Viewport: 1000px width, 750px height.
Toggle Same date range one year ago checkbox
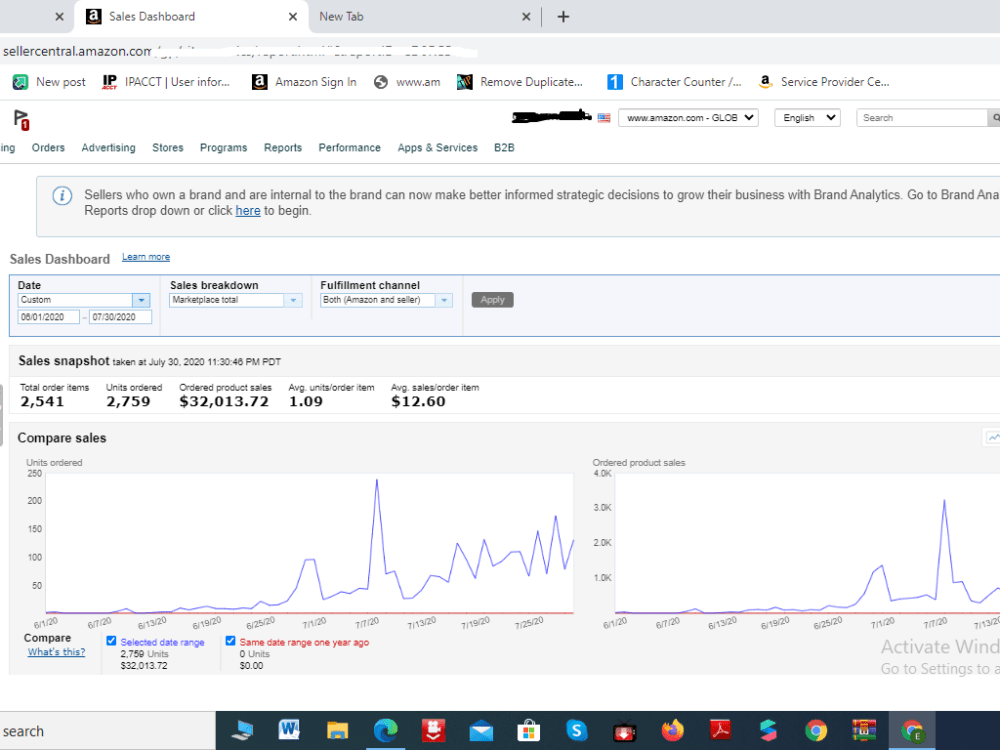click(x=230, y=641)
